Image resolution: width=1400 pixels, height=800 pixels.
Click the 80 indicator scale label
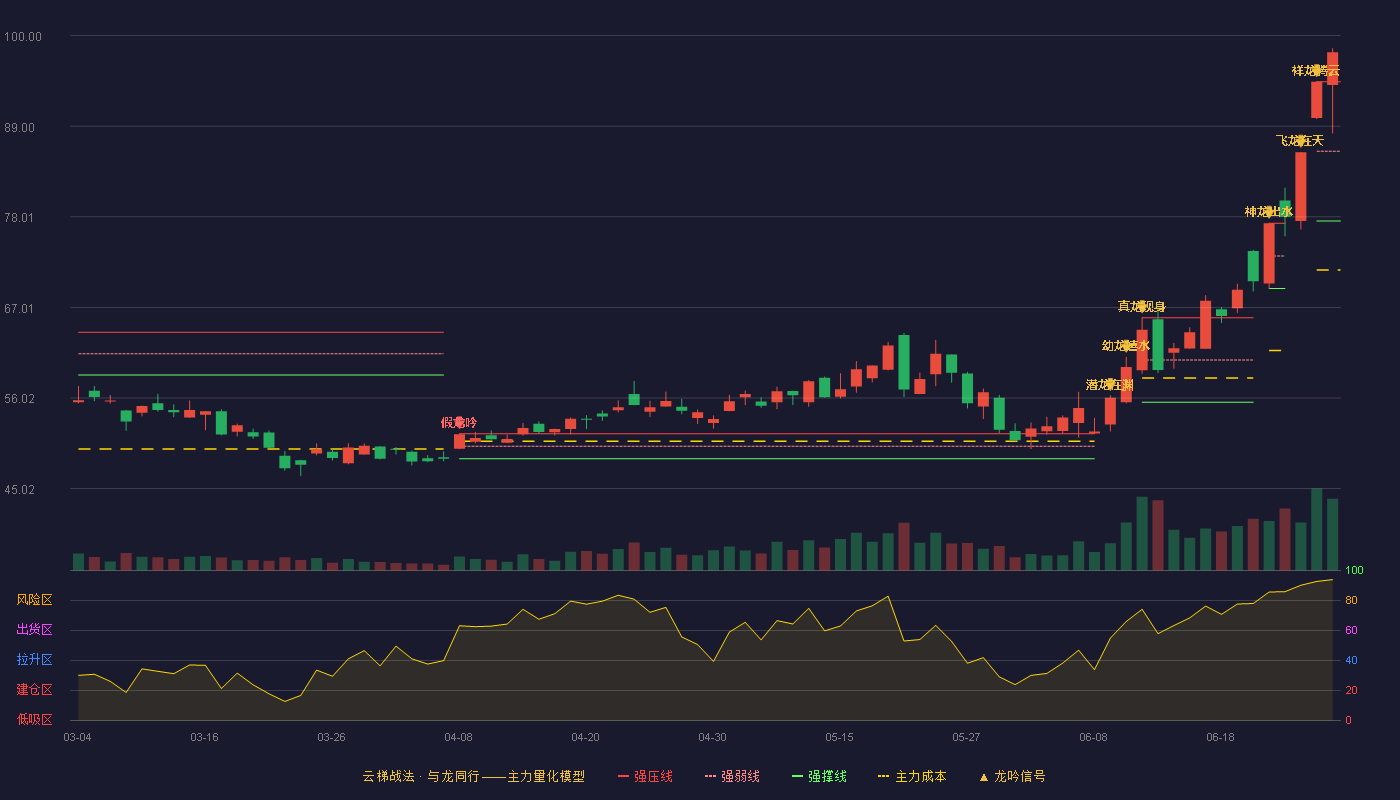tap(1351, 601)
